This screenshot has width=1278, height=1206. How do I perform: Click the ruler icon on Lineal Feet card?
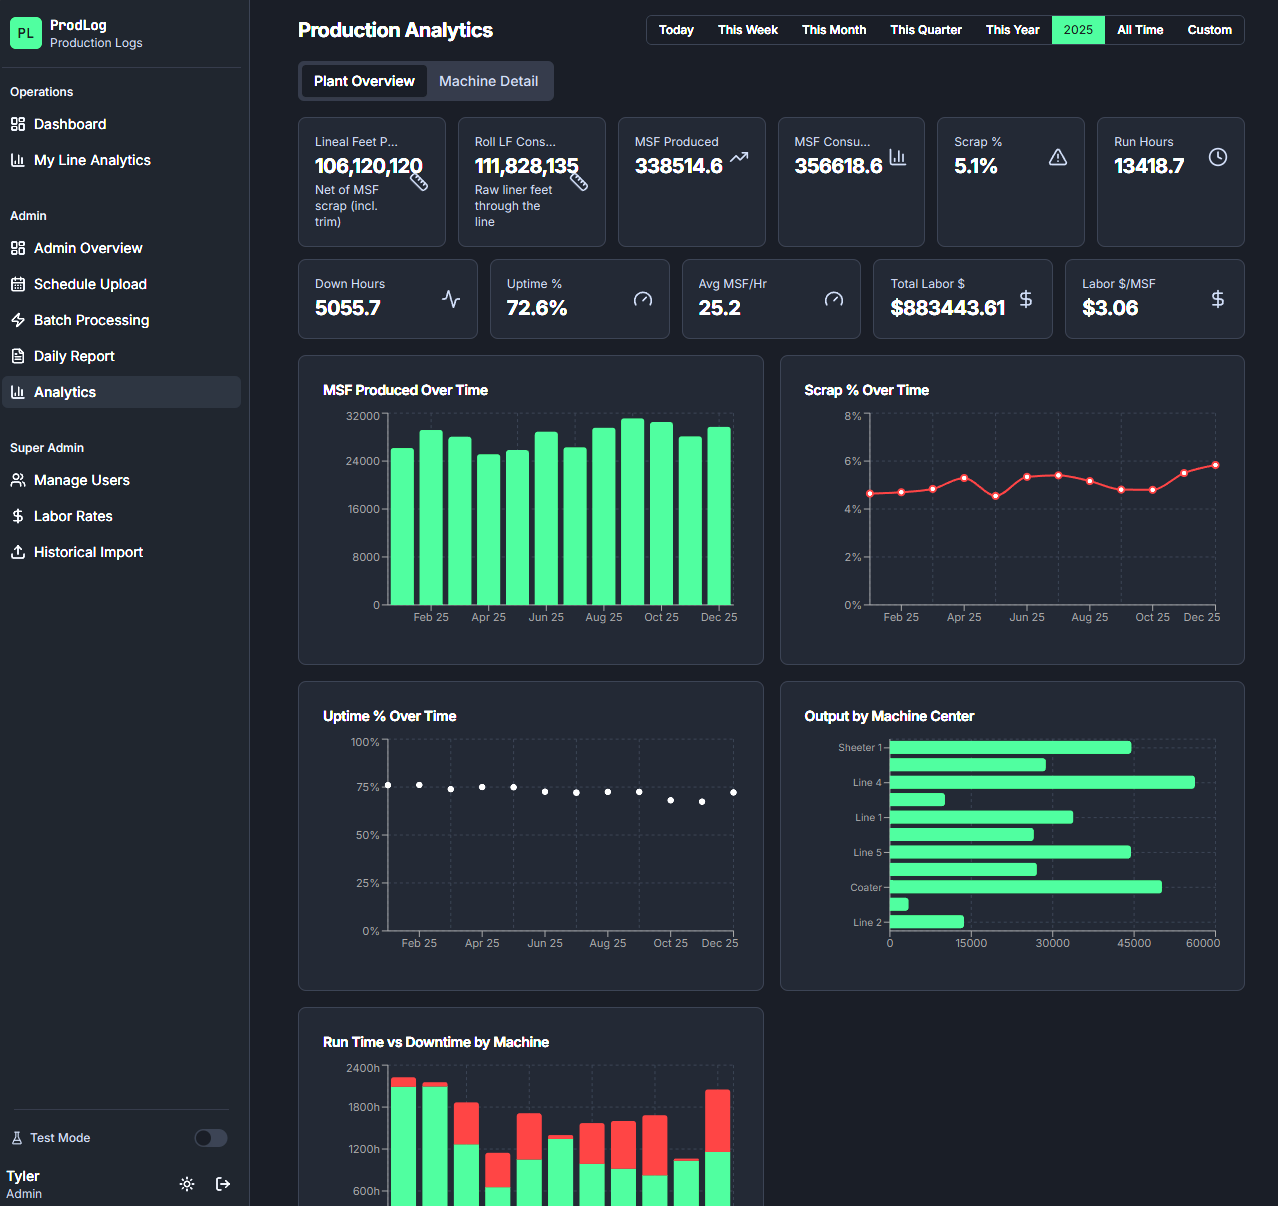(x=419, y=181)
